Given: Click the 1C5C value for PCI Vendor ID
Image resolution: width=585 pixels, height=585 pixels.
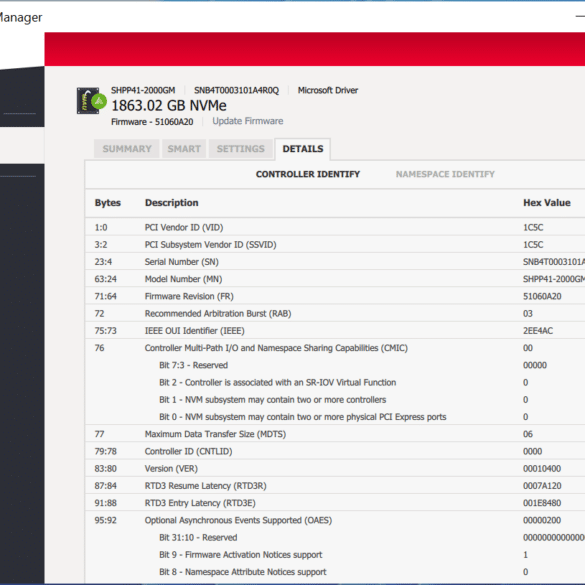Looking at the screenshot, I should 533,227.
